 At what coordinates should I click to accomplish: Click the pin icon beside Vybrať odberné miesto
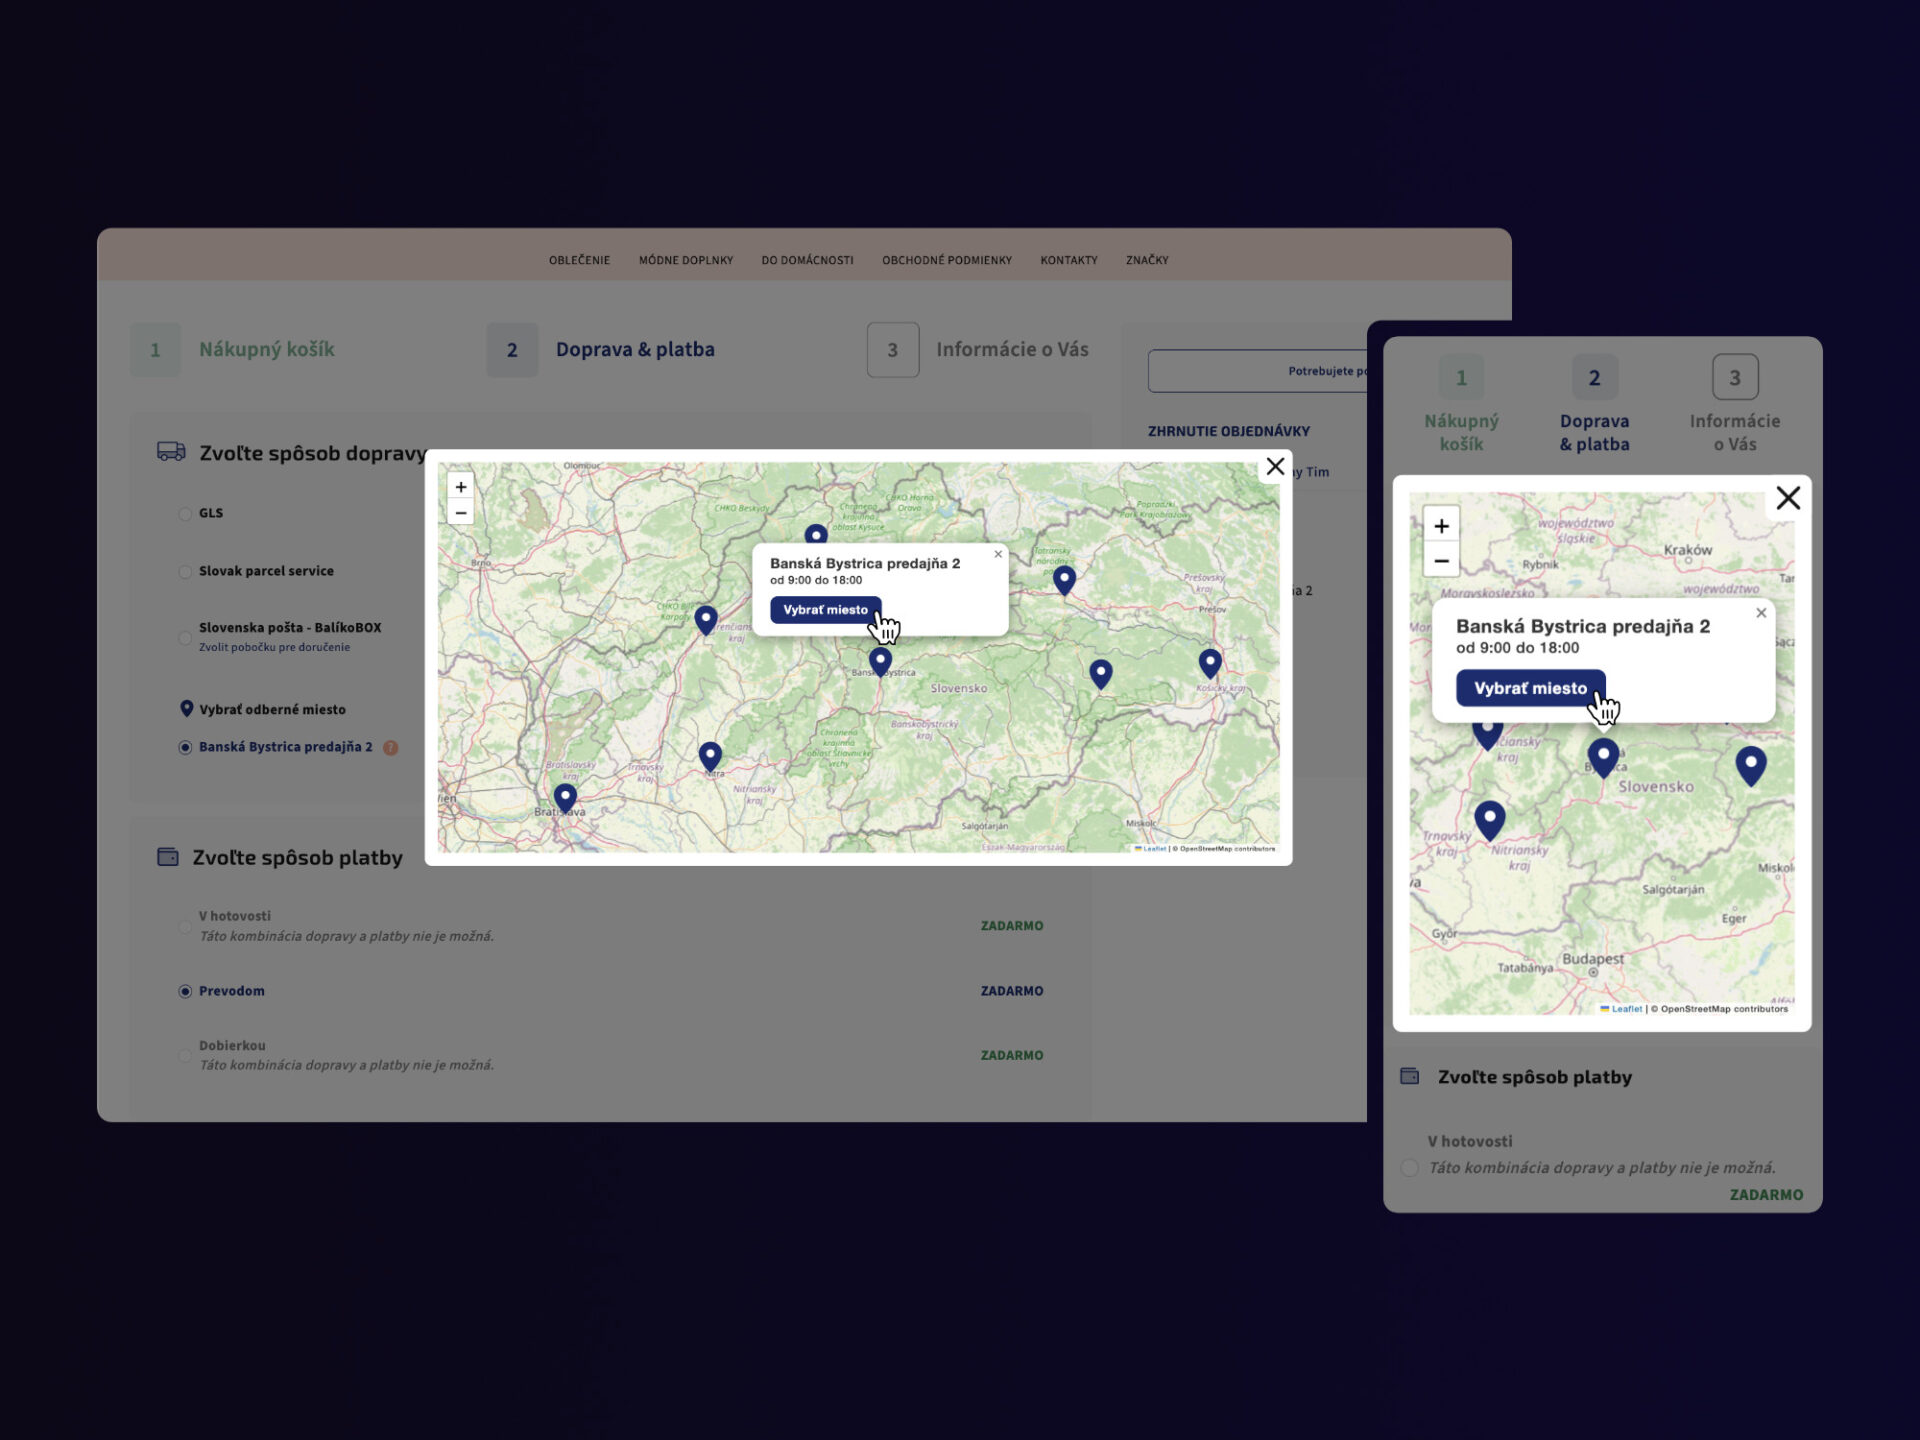coord(186,709)
